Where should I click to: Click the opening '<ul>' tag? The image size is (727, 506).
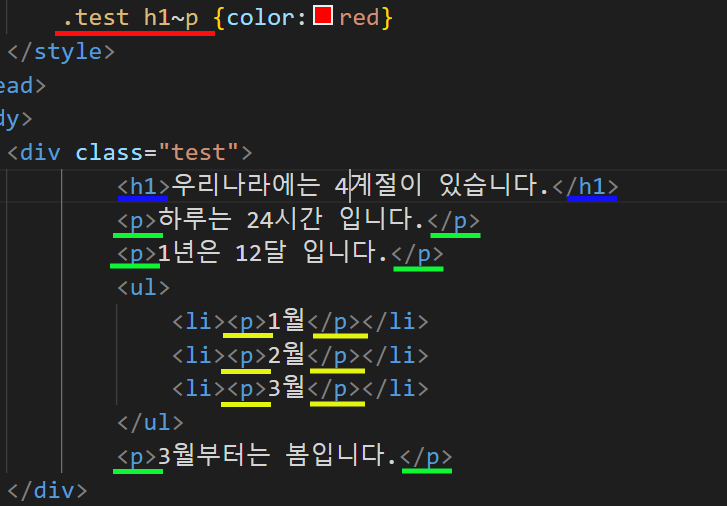(144, 288)
